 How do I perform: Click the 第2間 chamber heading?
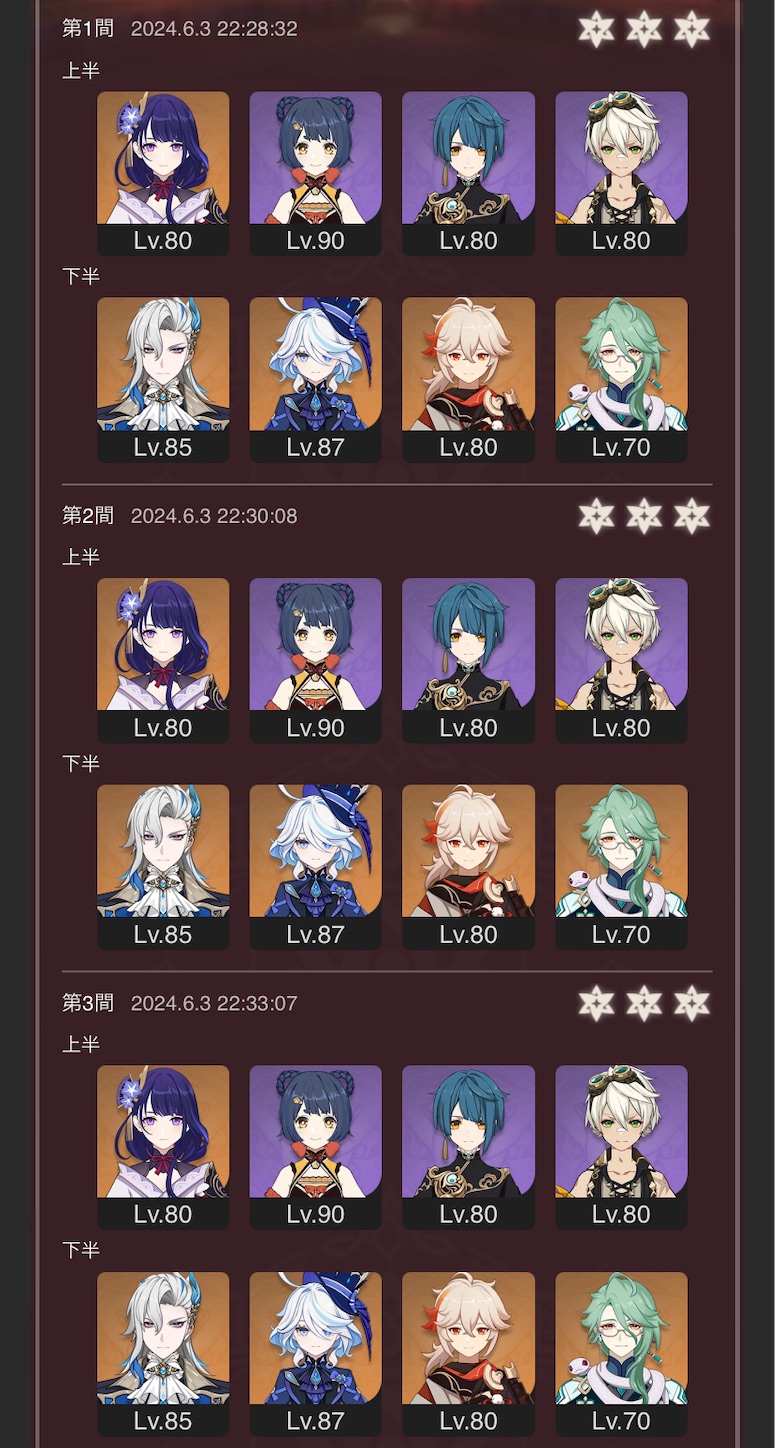pos(88,516)
